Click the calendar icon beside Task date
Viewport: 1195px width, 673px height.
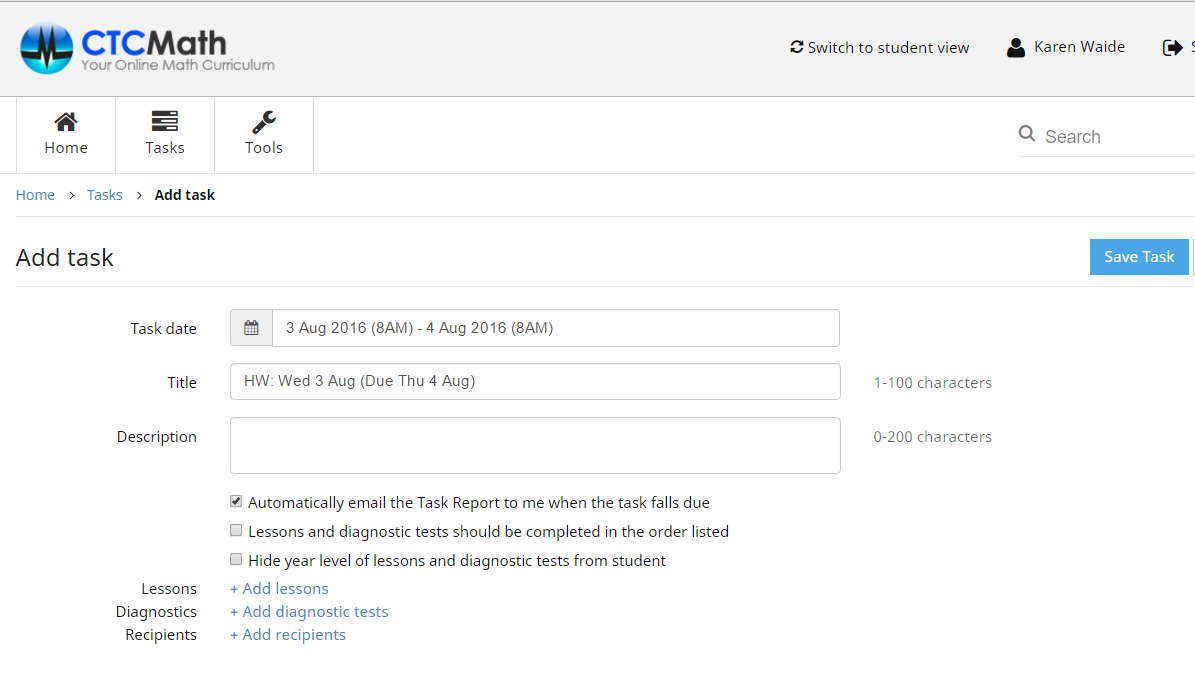pyautogui.click(x=251, y=328)
